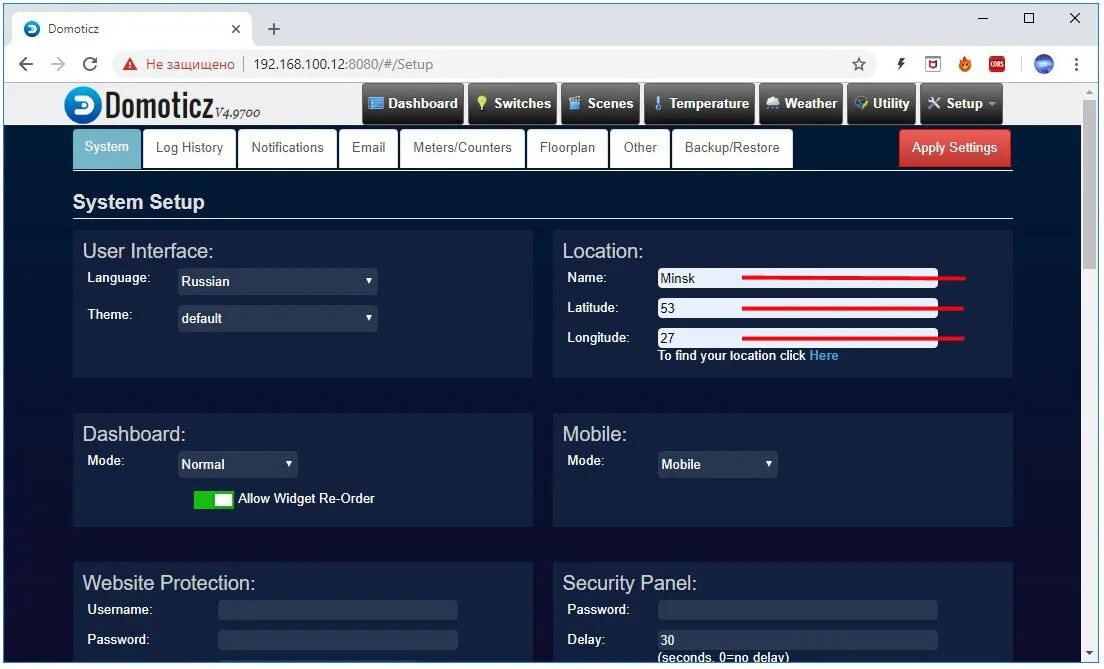The image size is (1104, 669).
Task: Click the Allow Widget Re-Order label
Action: point(306,499)
